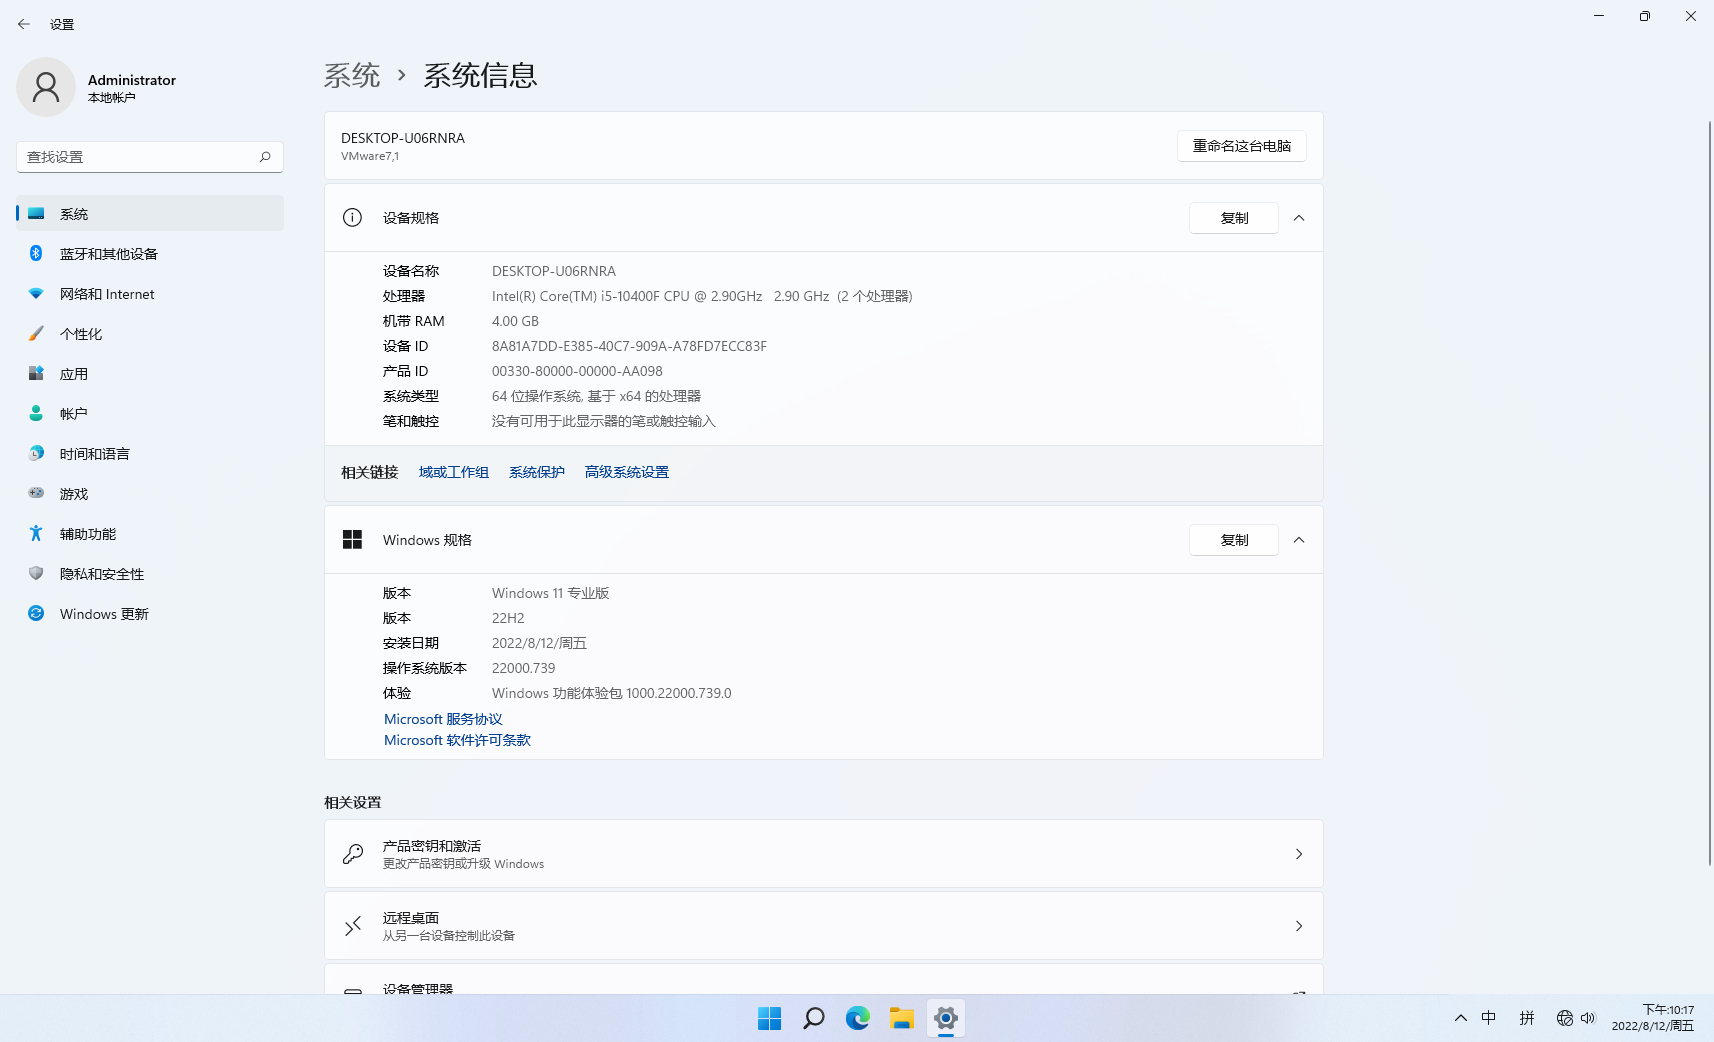Click the back arrow in the Settings title bar

(x=24, y=24)
